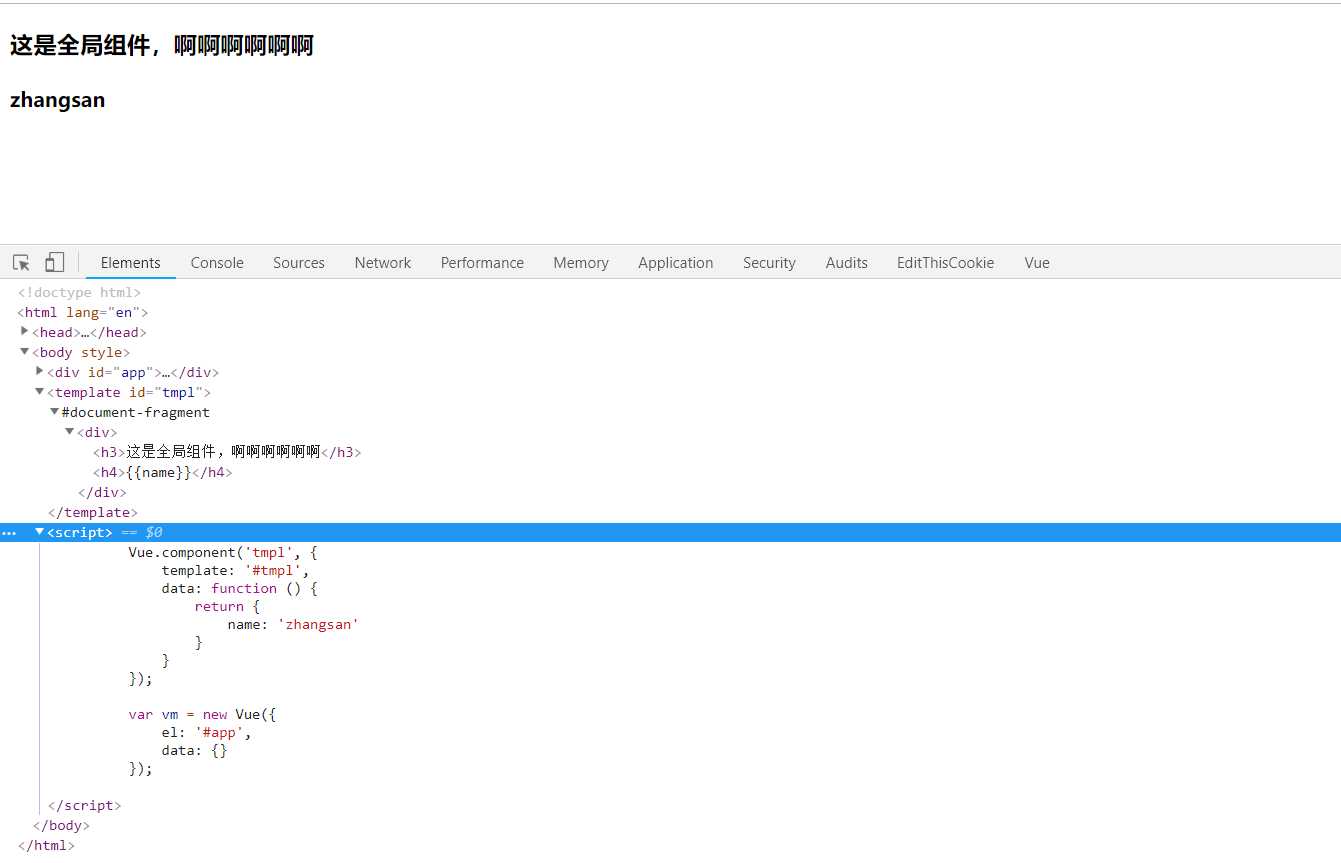Select the <!doctype html> line

click(x=79, y=292)
